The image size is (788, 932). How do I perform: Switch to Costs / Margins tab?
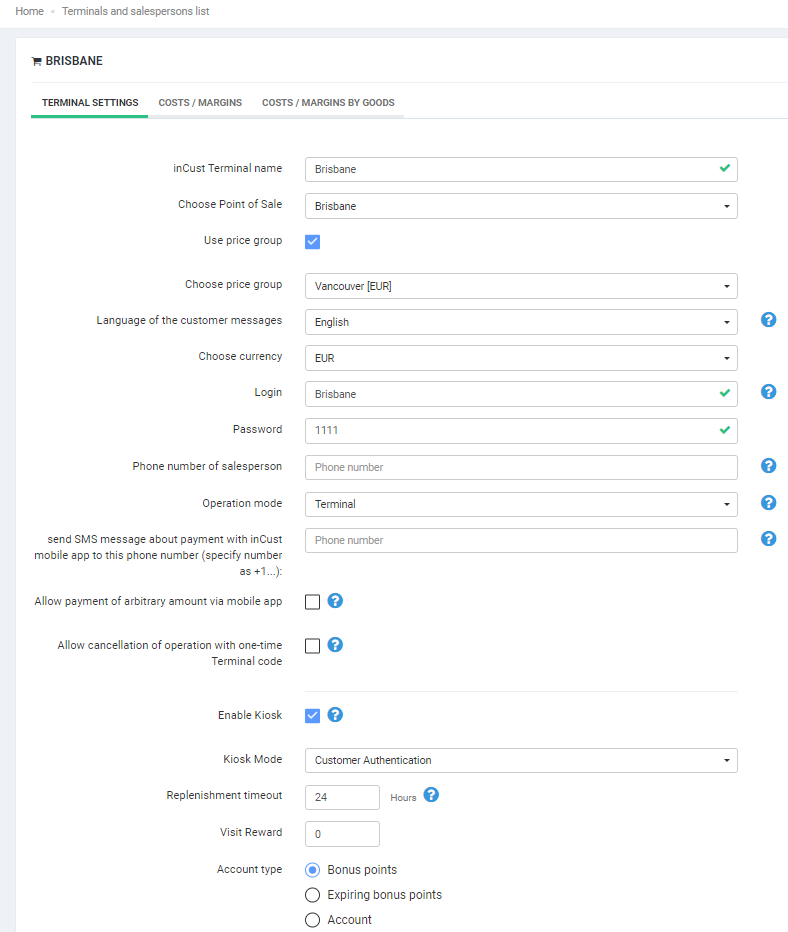pyautogui.click(x=200, y=103)
